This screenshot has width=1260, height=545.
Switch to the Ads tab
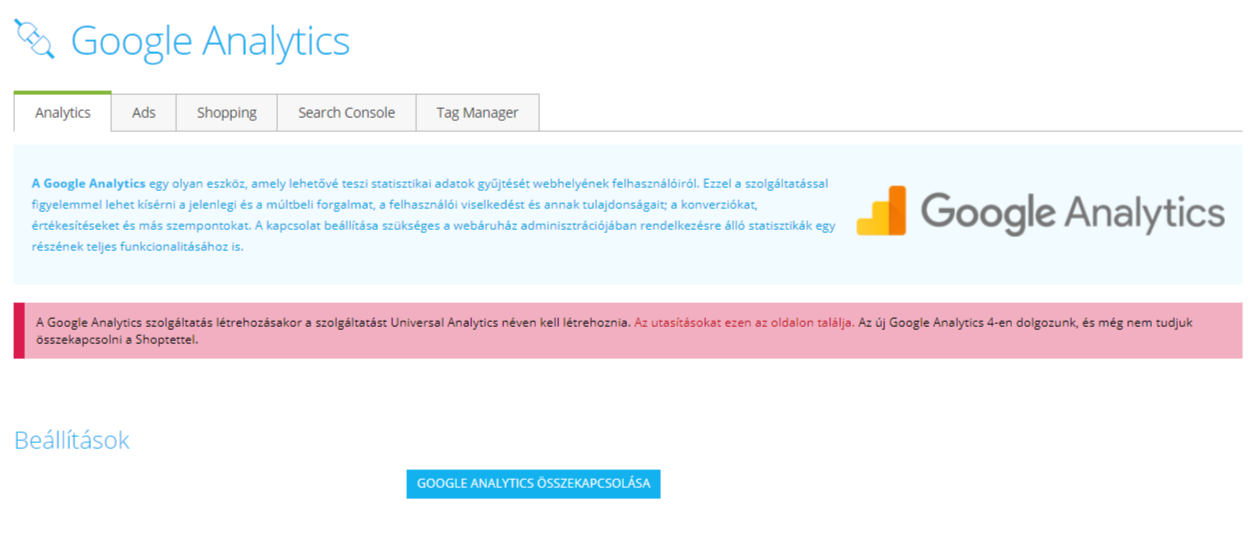pyautogui.click(x=144, y=112)
